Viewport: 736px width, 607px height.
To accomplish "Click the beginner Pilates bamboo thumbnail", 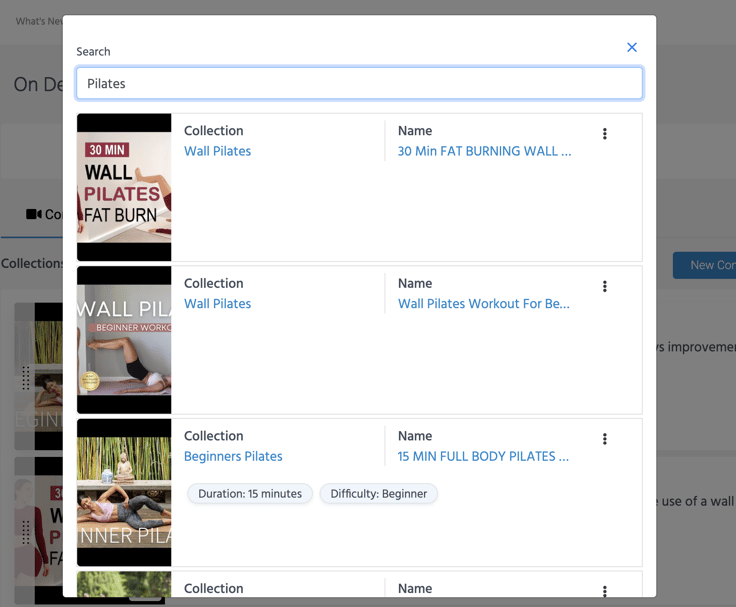I will [124, 492].
